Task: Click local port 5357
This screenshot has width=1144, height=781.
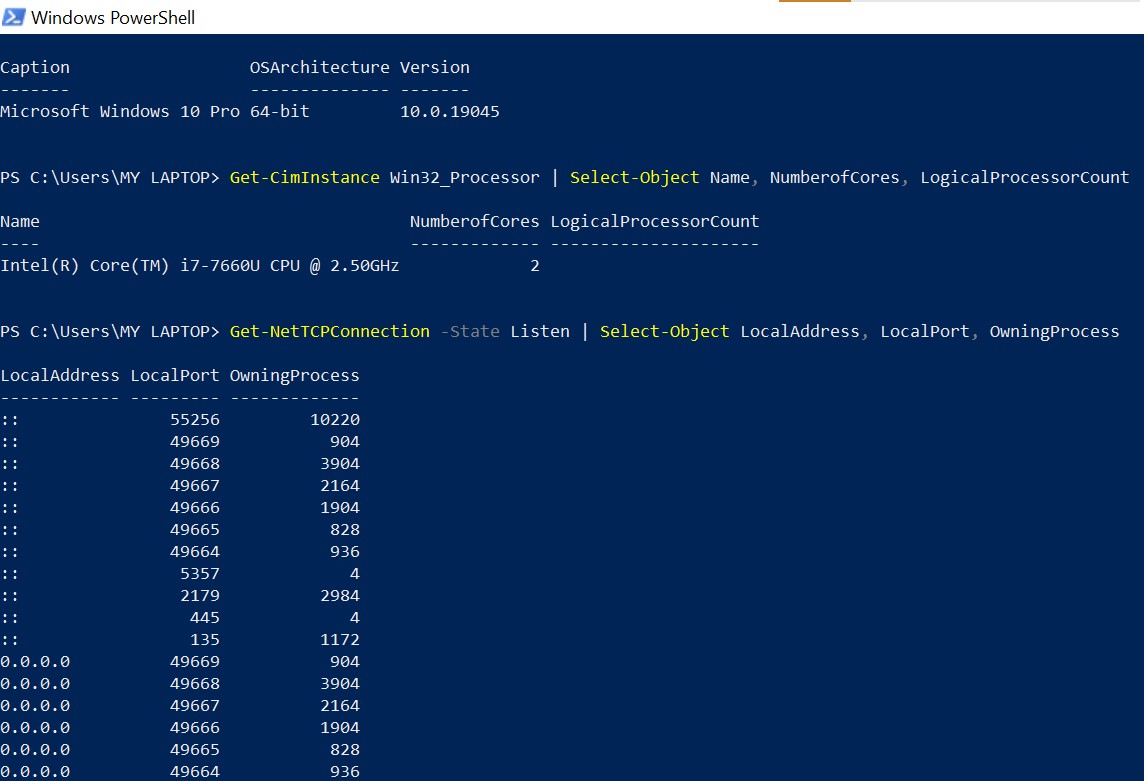Action: pyautogui.click(x=200, y=574)
